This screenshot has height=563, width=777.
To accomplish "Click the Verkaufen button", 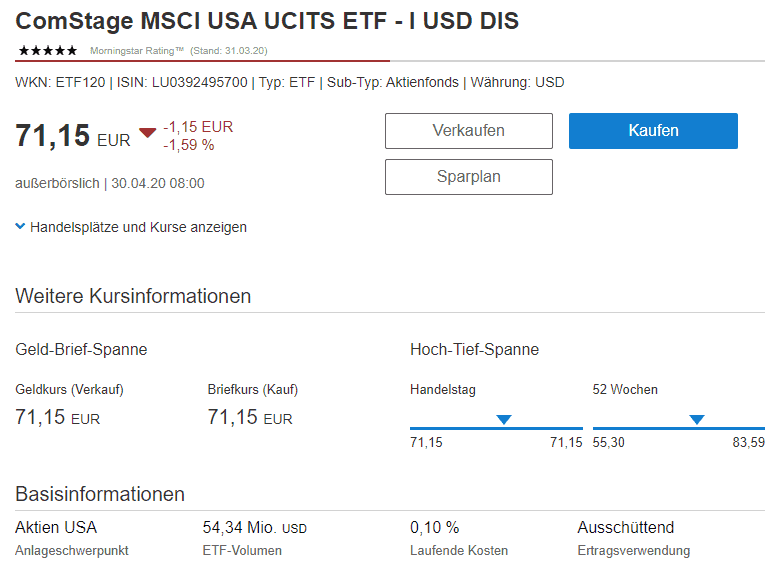I will pyautogui.click(x=469, y=131).
